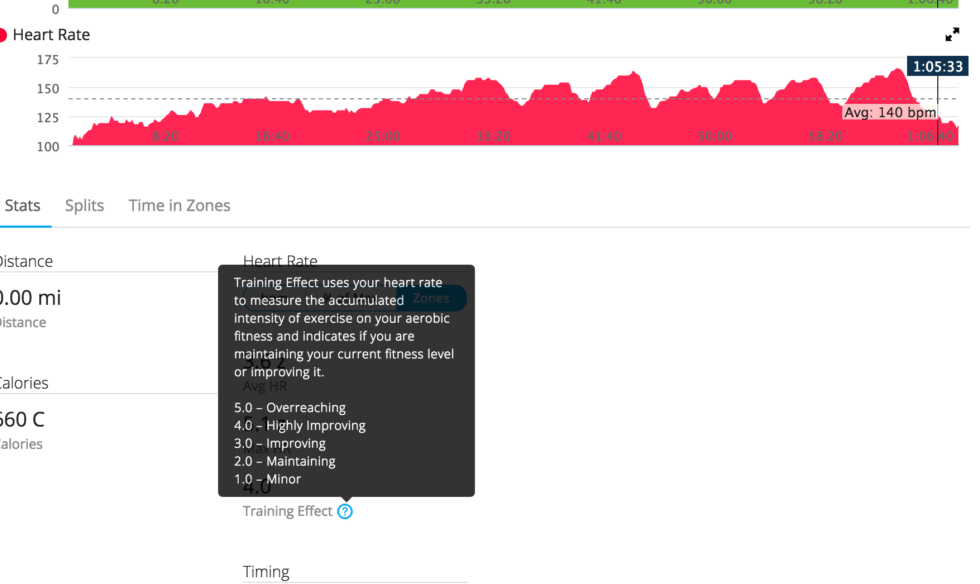The width and height of the screenshot is (980, 584).
Task: Click the Avg: 140 bpm chart label
Action: click(890, 113)
